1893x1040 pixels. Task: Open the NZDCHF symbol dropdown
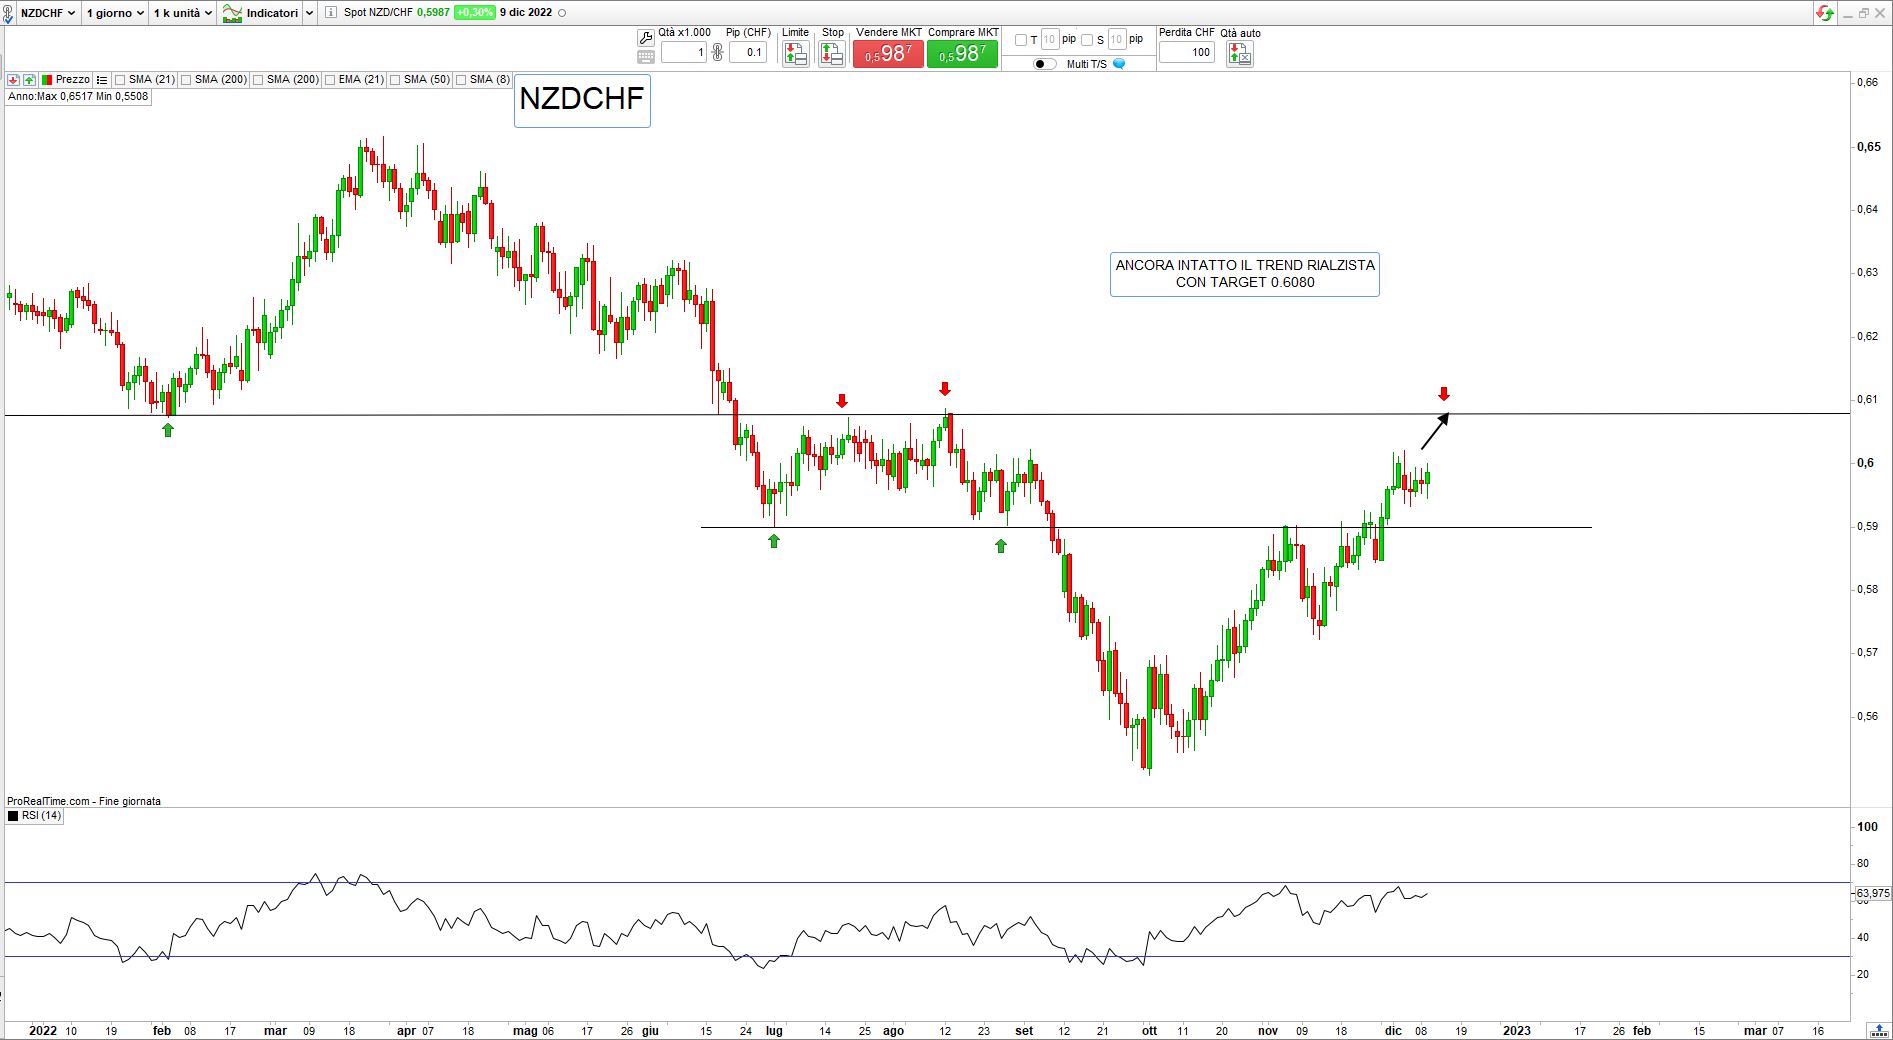tap(47, 13)
